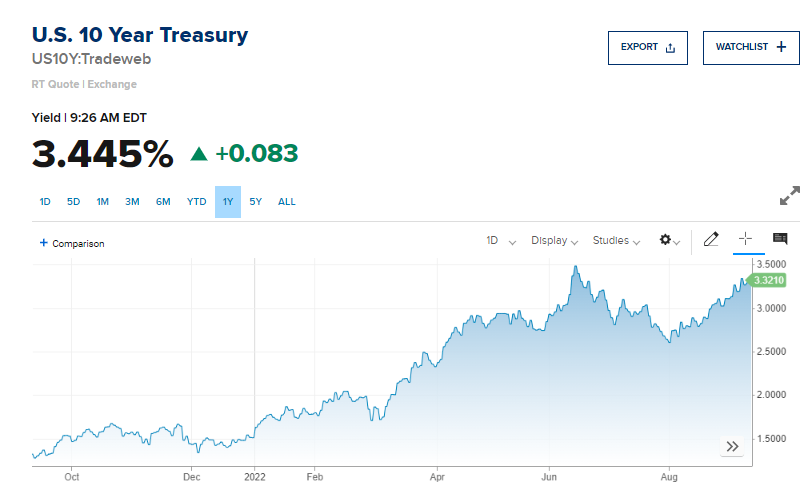Click the 3.3210 price marker label
This screenshot has width=812, height=490.
[x=768, y=280]
